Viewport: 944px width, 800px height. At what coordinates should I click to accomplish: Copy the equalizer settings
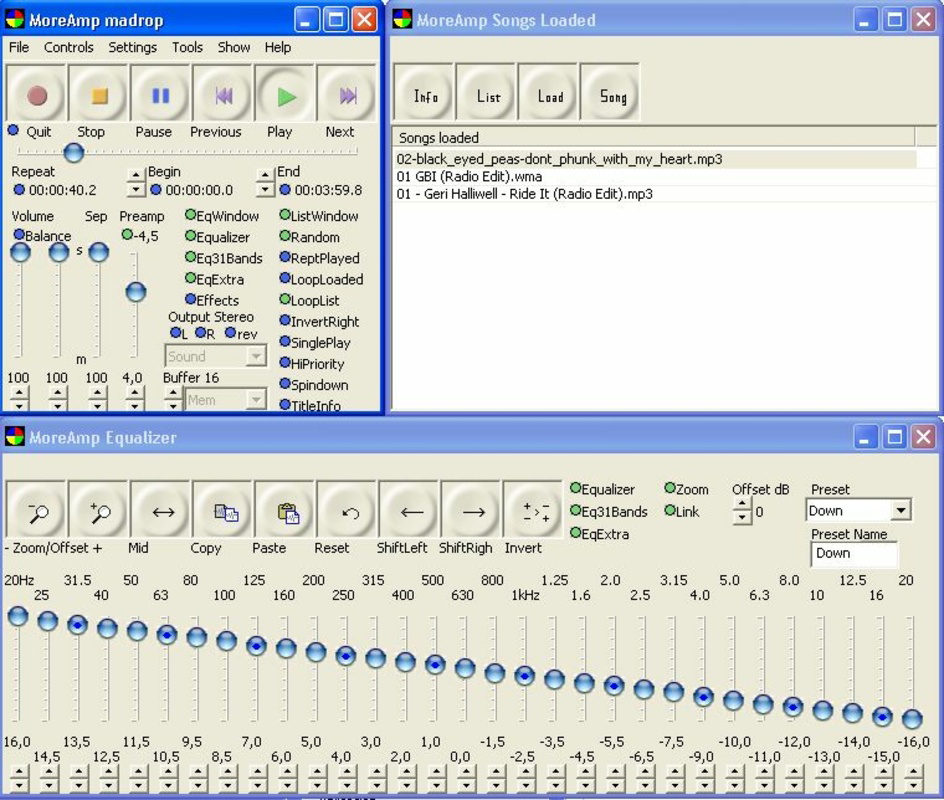coord(223,511)
